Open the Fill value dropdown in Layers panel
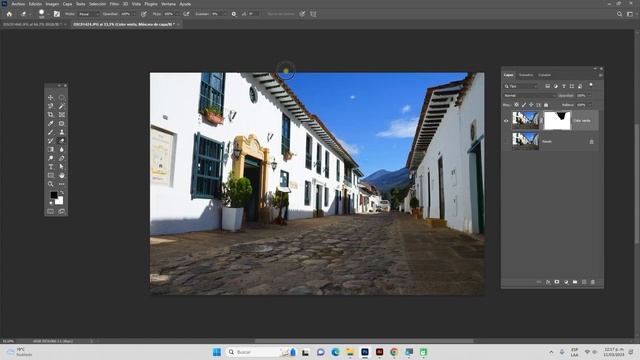The width and height of the screenshot is (640, 360). [x=589, y=105]
